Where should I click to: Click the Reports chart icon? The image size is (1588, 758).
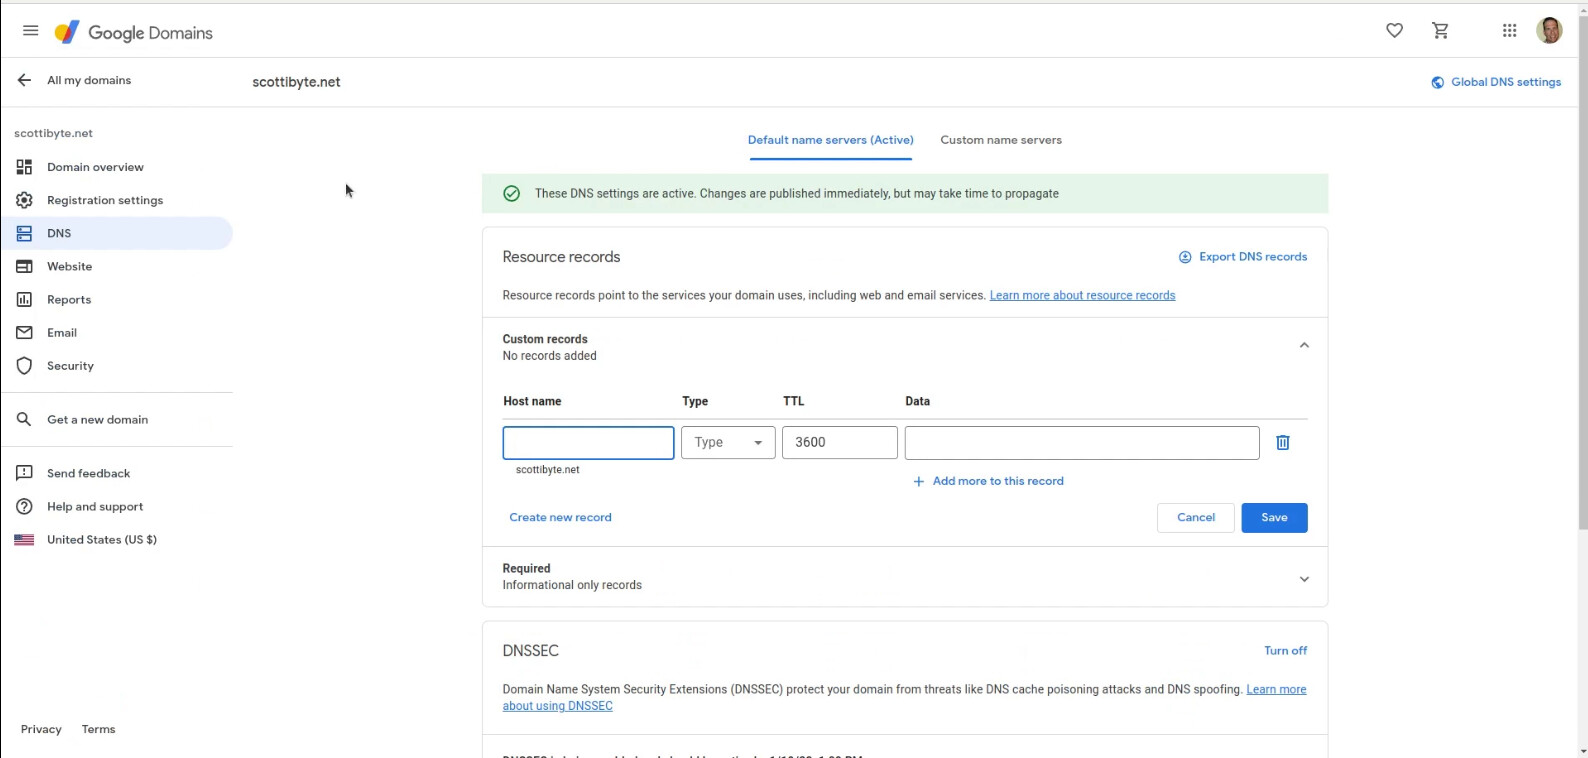pyautogui.click(x=24, y=299)
